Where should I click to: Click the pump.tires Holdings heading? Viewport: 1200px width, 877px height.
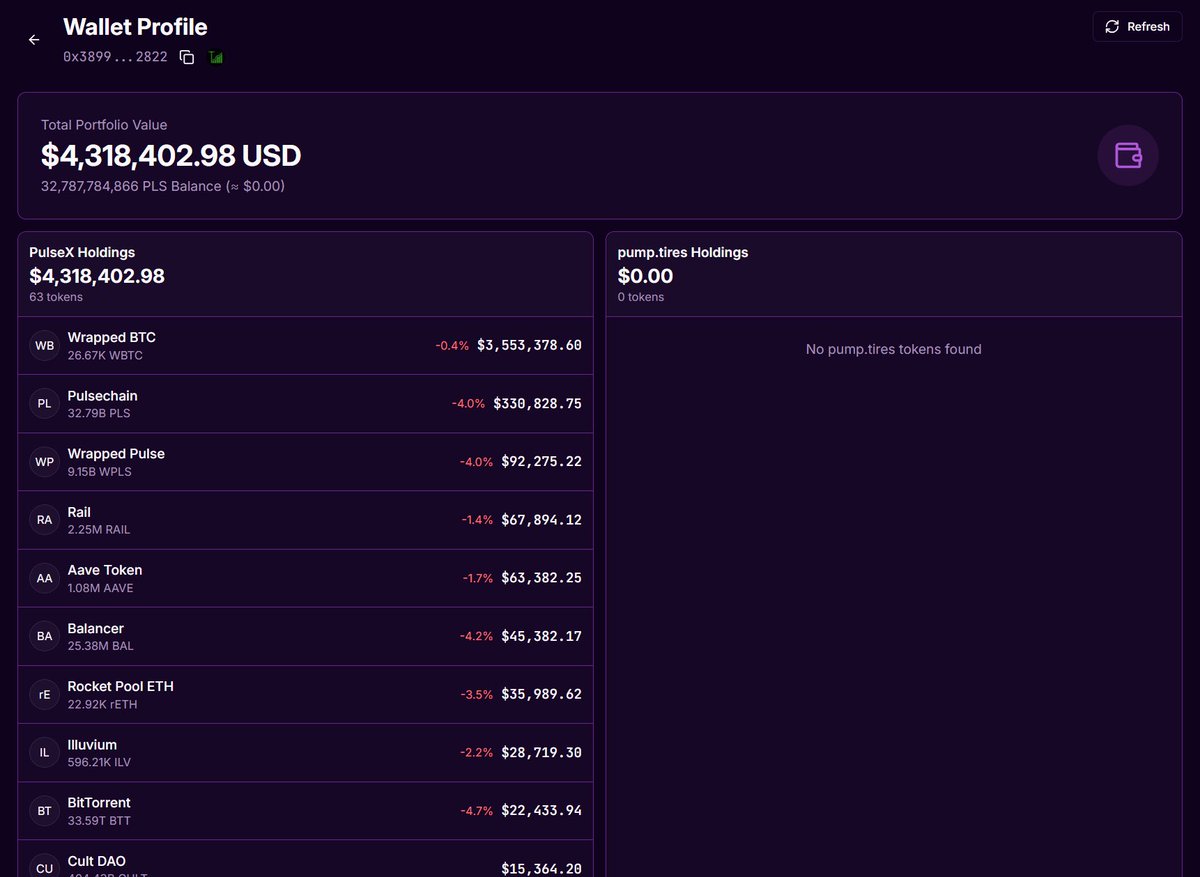tap(683, 252)
